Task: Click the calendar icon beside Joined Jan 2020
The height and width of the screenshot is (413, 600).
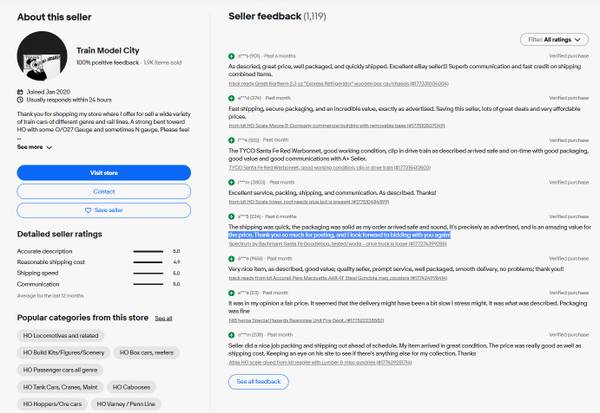Action: (x=21, y=93)
